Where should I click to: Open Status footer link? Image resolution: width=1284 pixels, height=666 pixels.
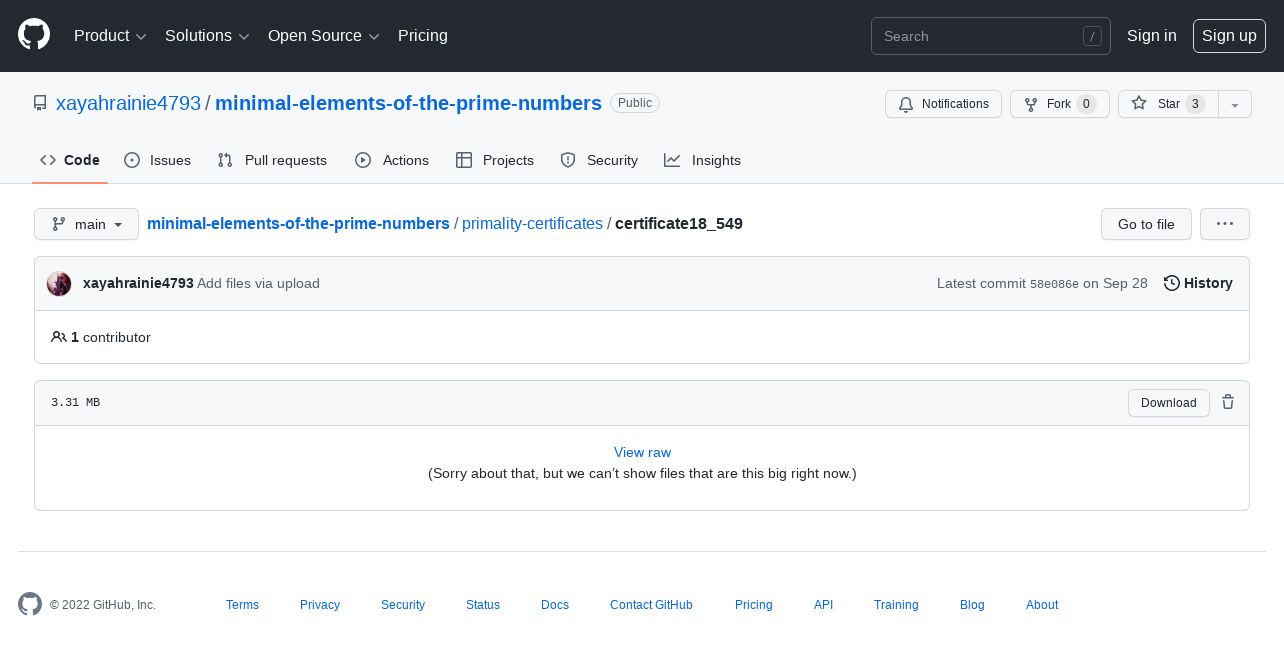click(x=482, y=605)
